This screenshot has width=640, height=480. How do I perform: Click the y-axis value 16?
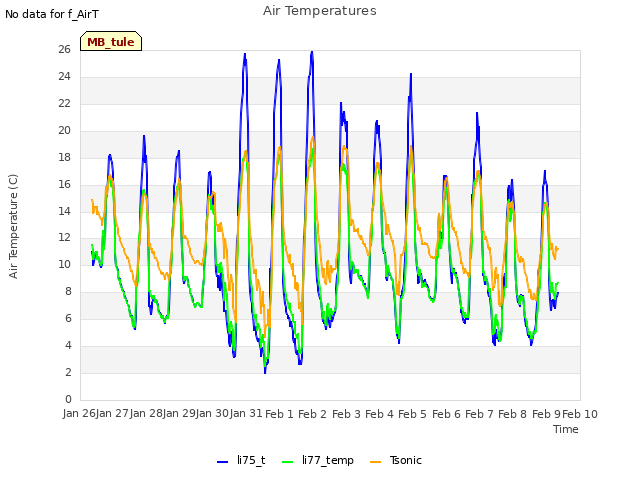(x=64, y=184)
